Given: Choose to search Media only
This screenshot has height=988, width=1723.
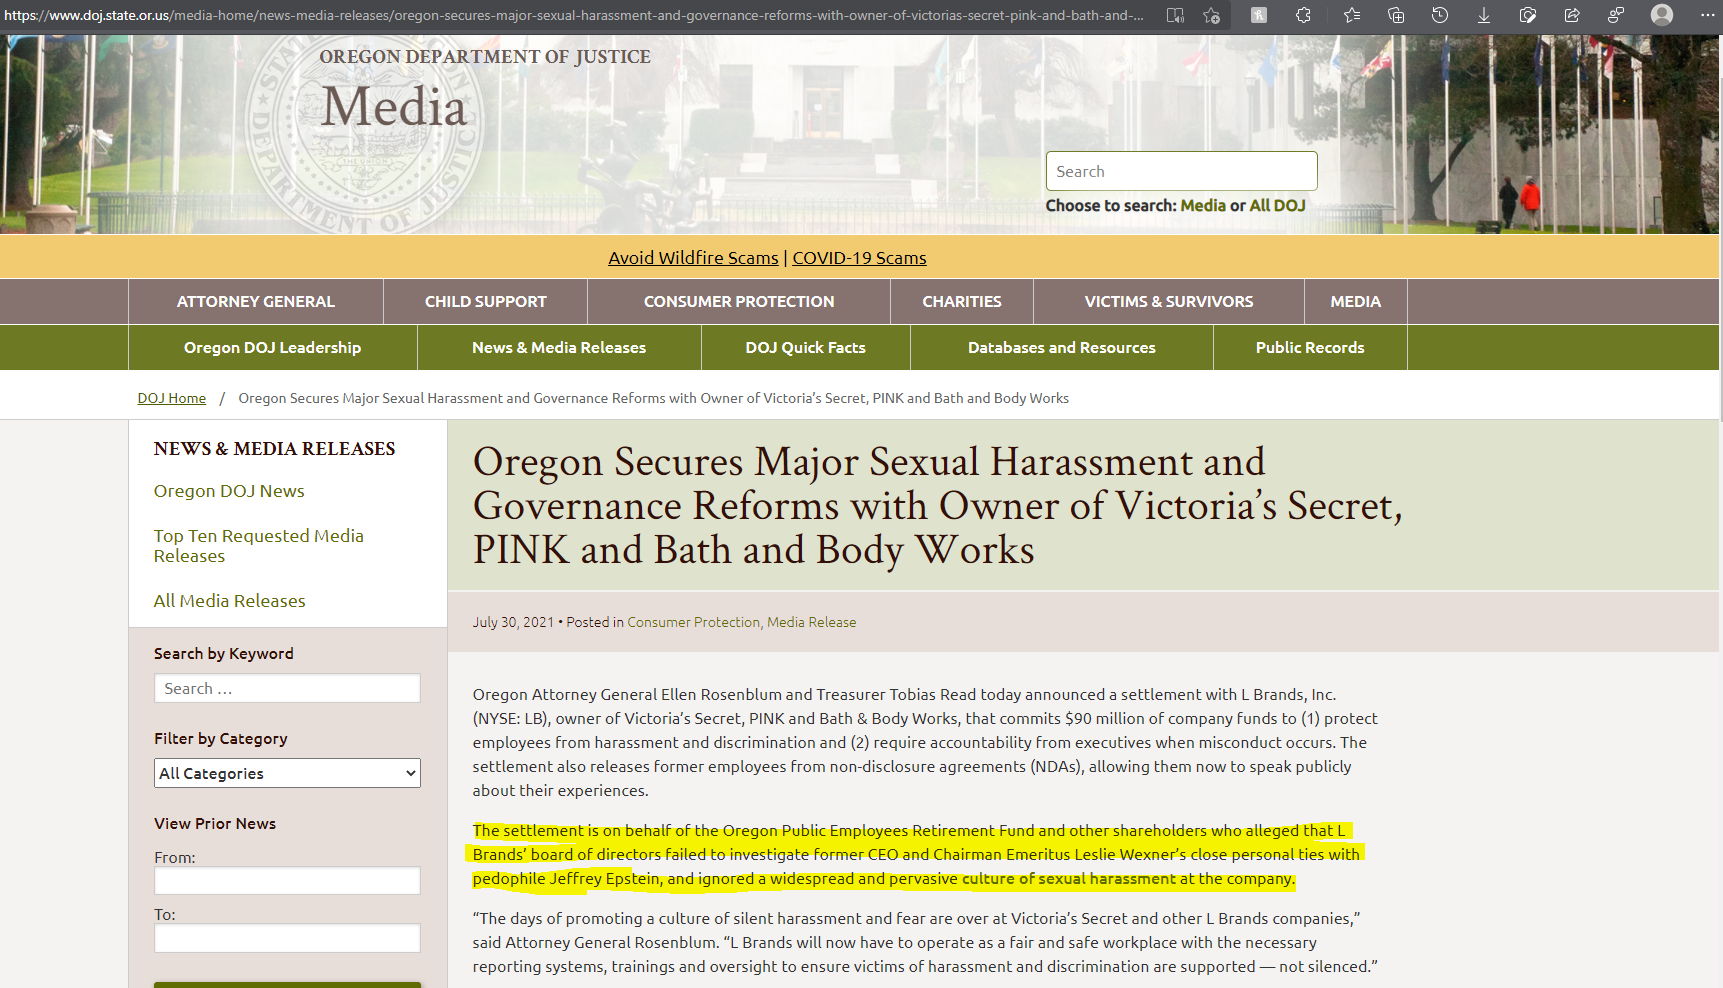Looking at the screenshot, I should (x=1202, y=205).
